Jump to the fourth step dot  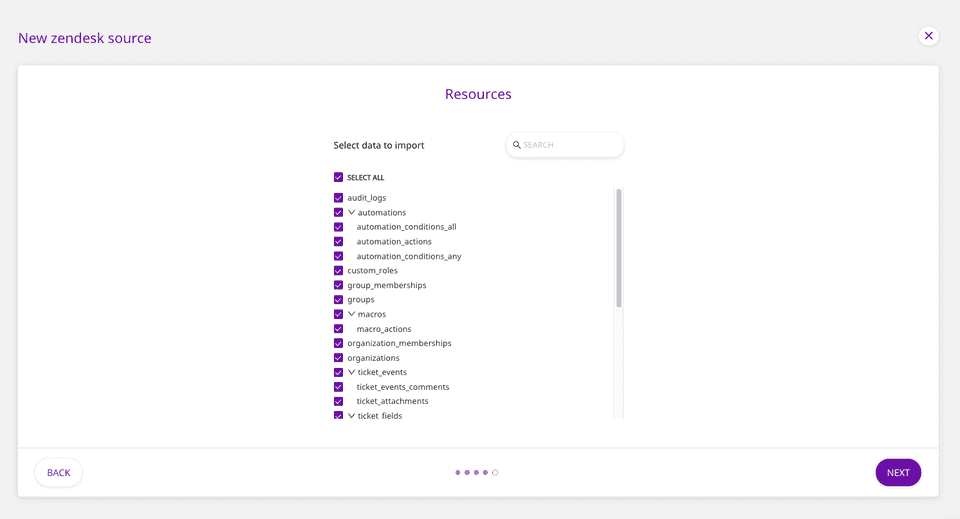click(486, 472)
